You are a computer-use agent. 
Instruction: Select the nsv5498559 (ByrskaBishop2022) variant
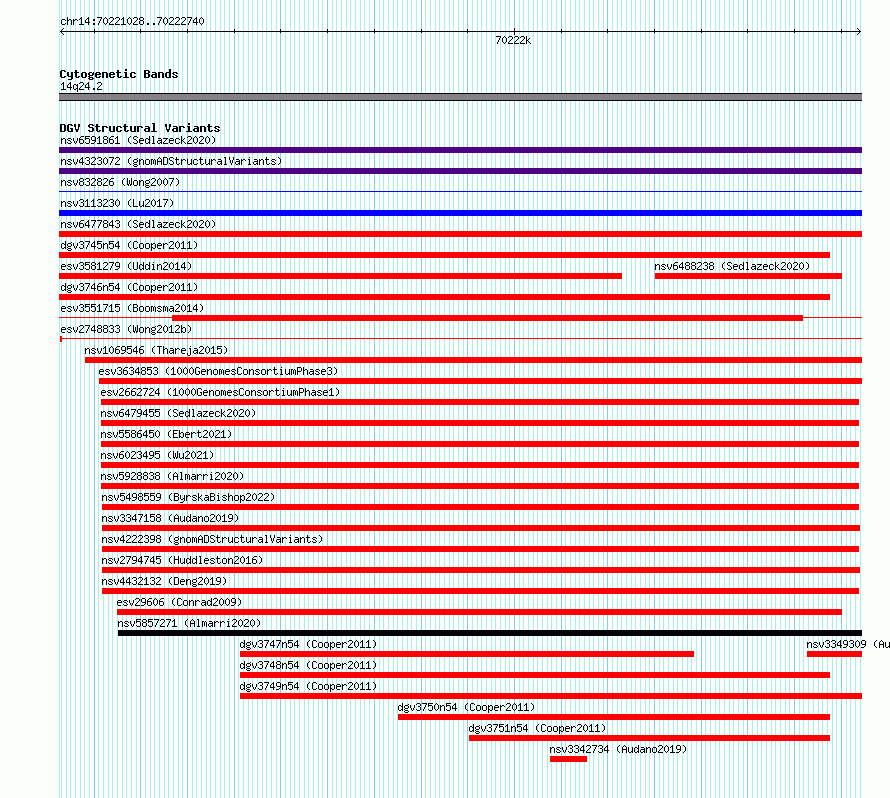[188, 497]
